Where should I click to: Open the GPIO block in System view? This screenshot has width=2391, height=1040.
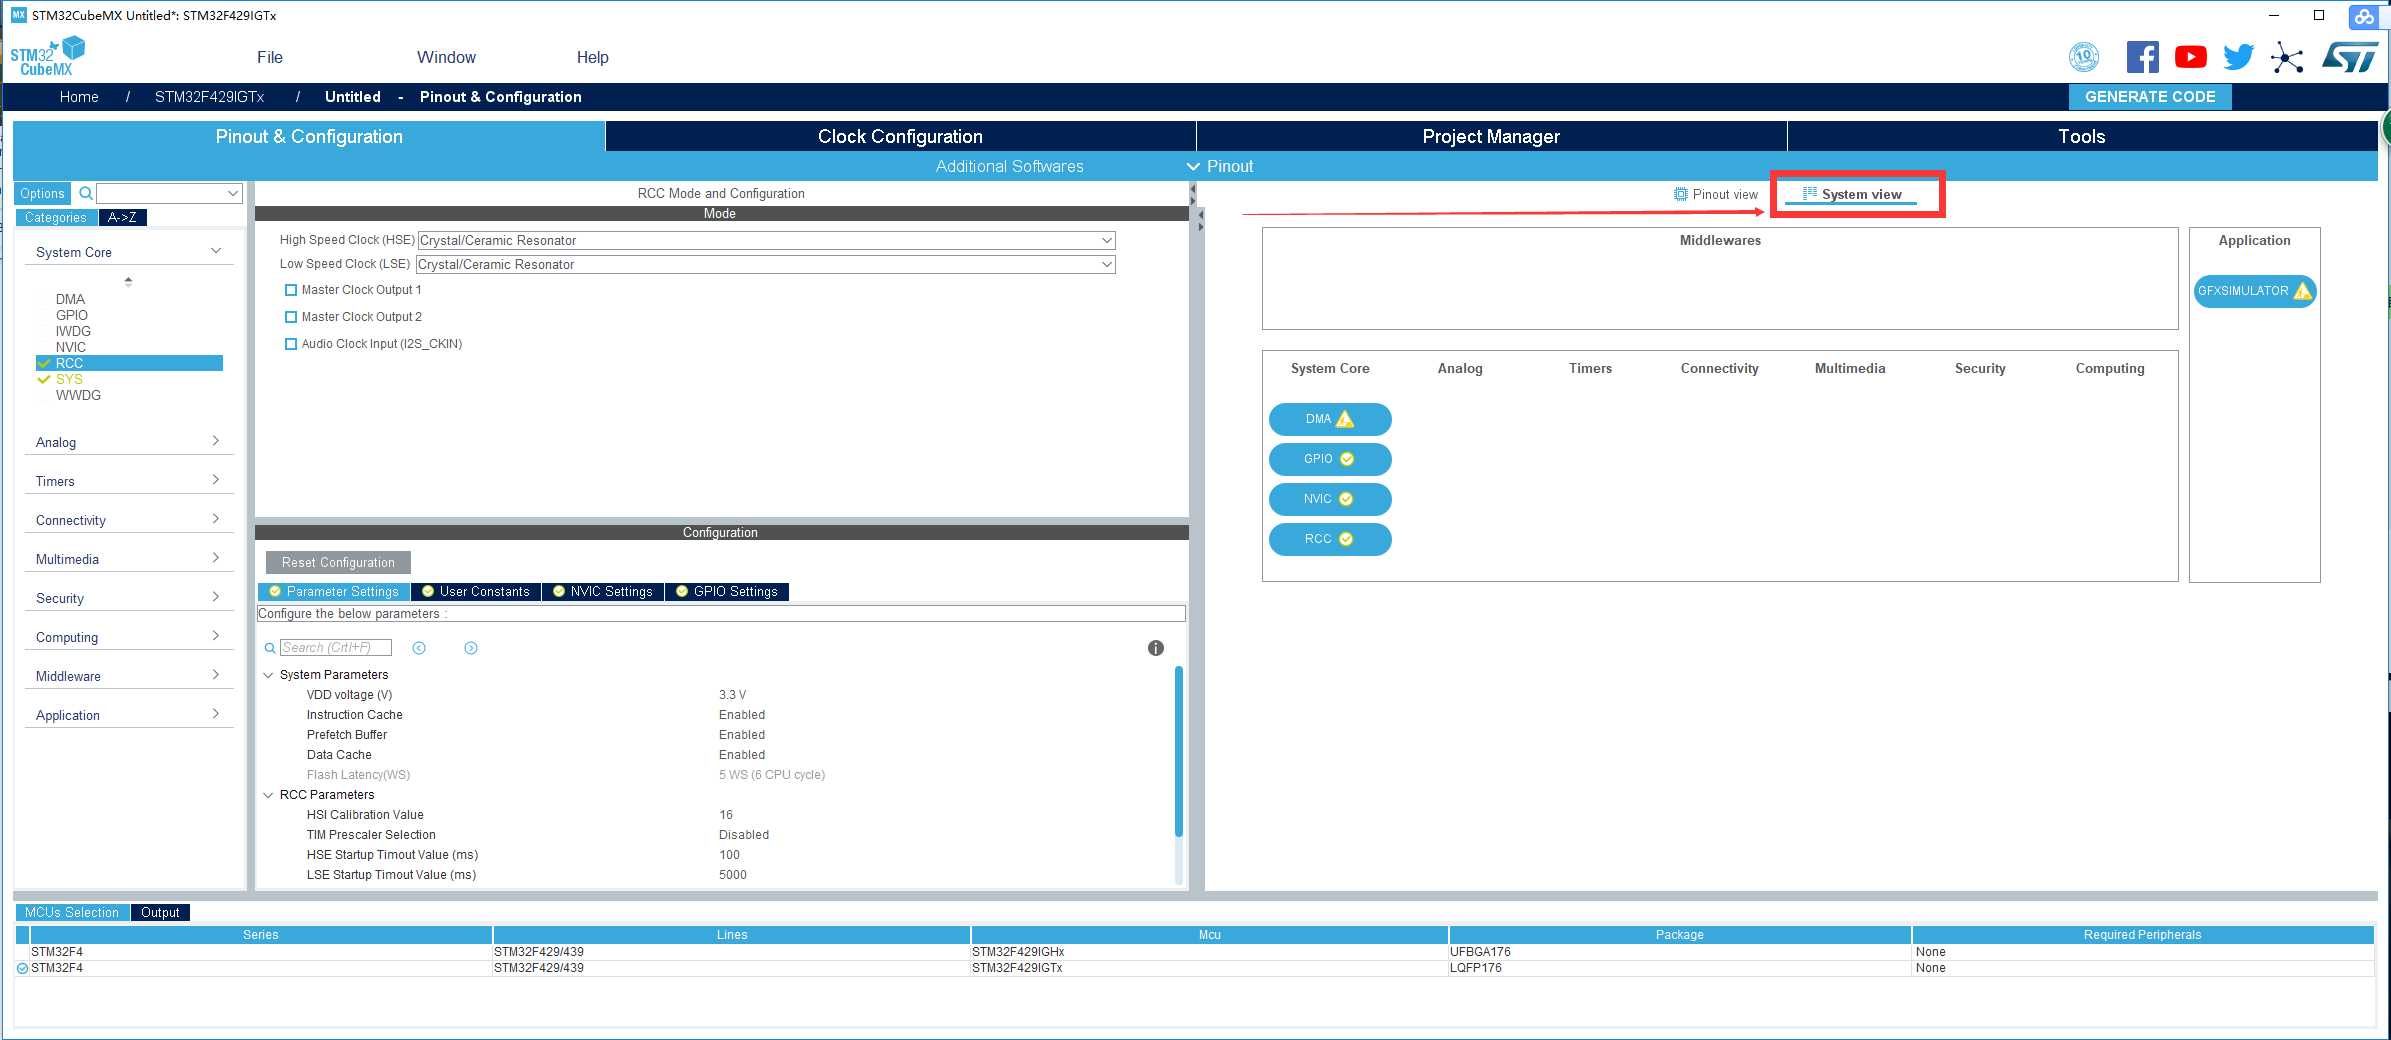pos(1330,459)
